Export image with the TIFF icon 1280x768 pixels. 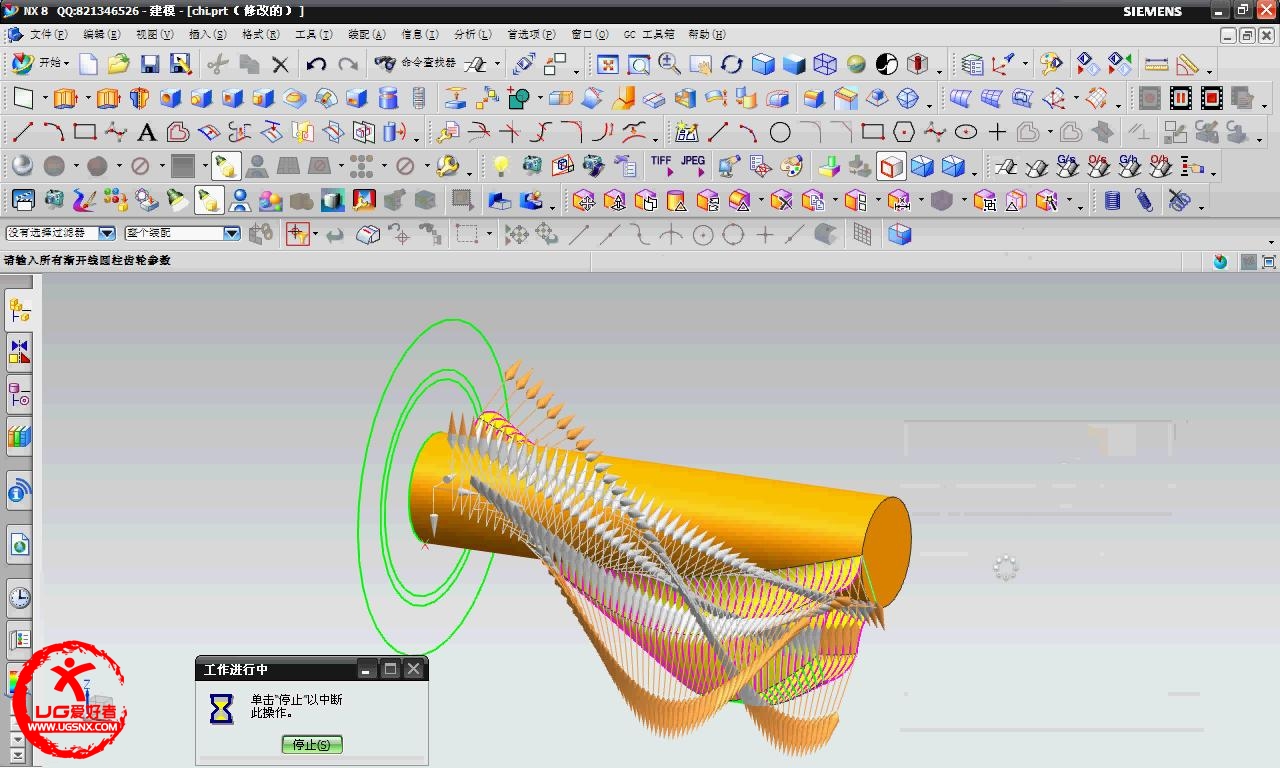pyautogui.click(x=661, y=165)
